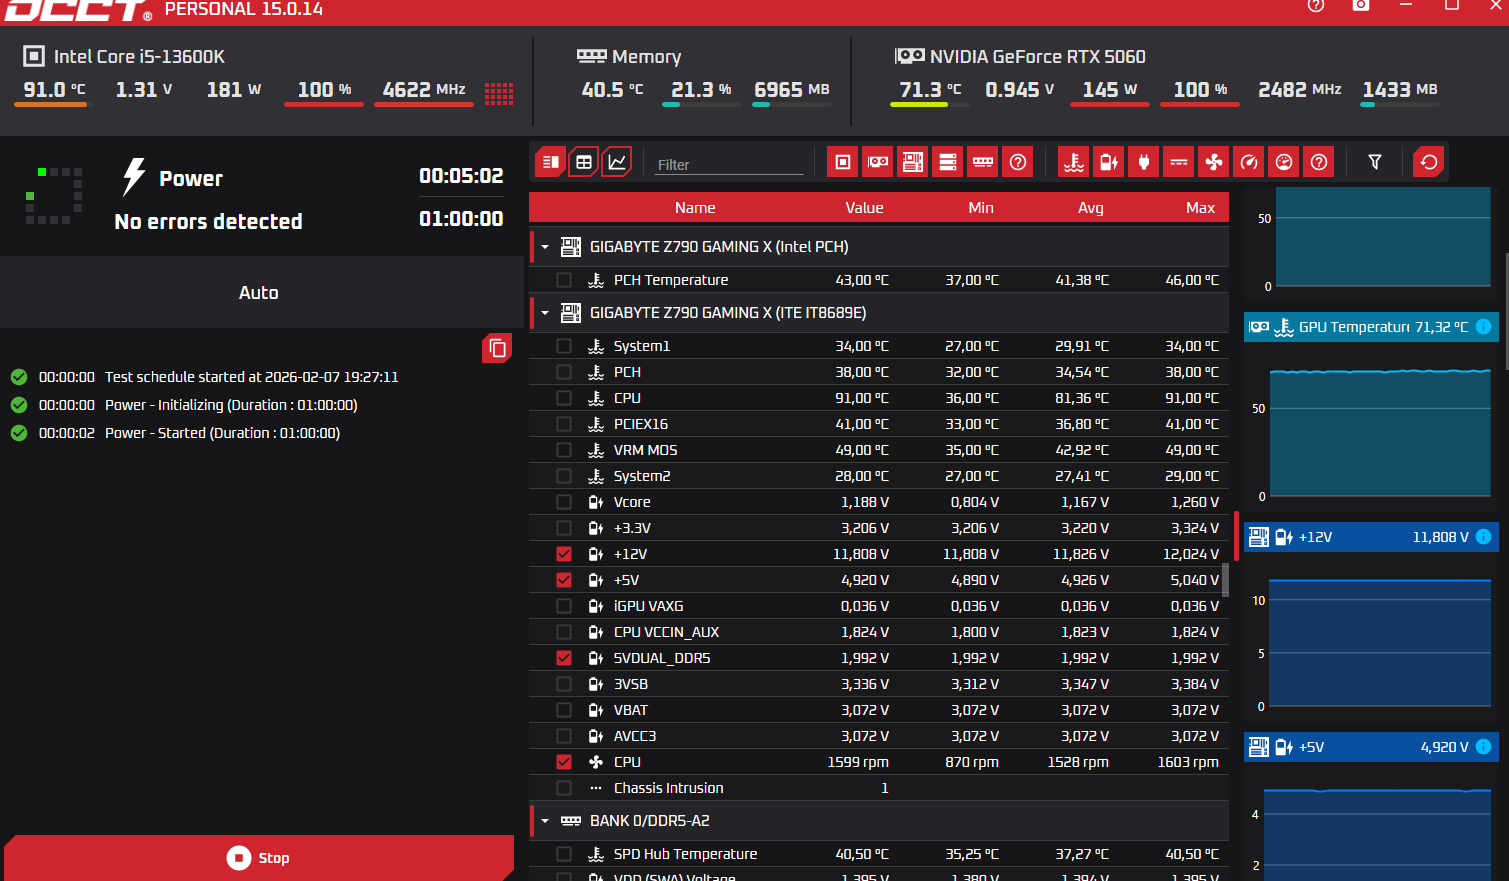Toggle the frequency gauge sensor filter icon
This screenshot has height=881, width=1509.
click(x=1249, y=162)
